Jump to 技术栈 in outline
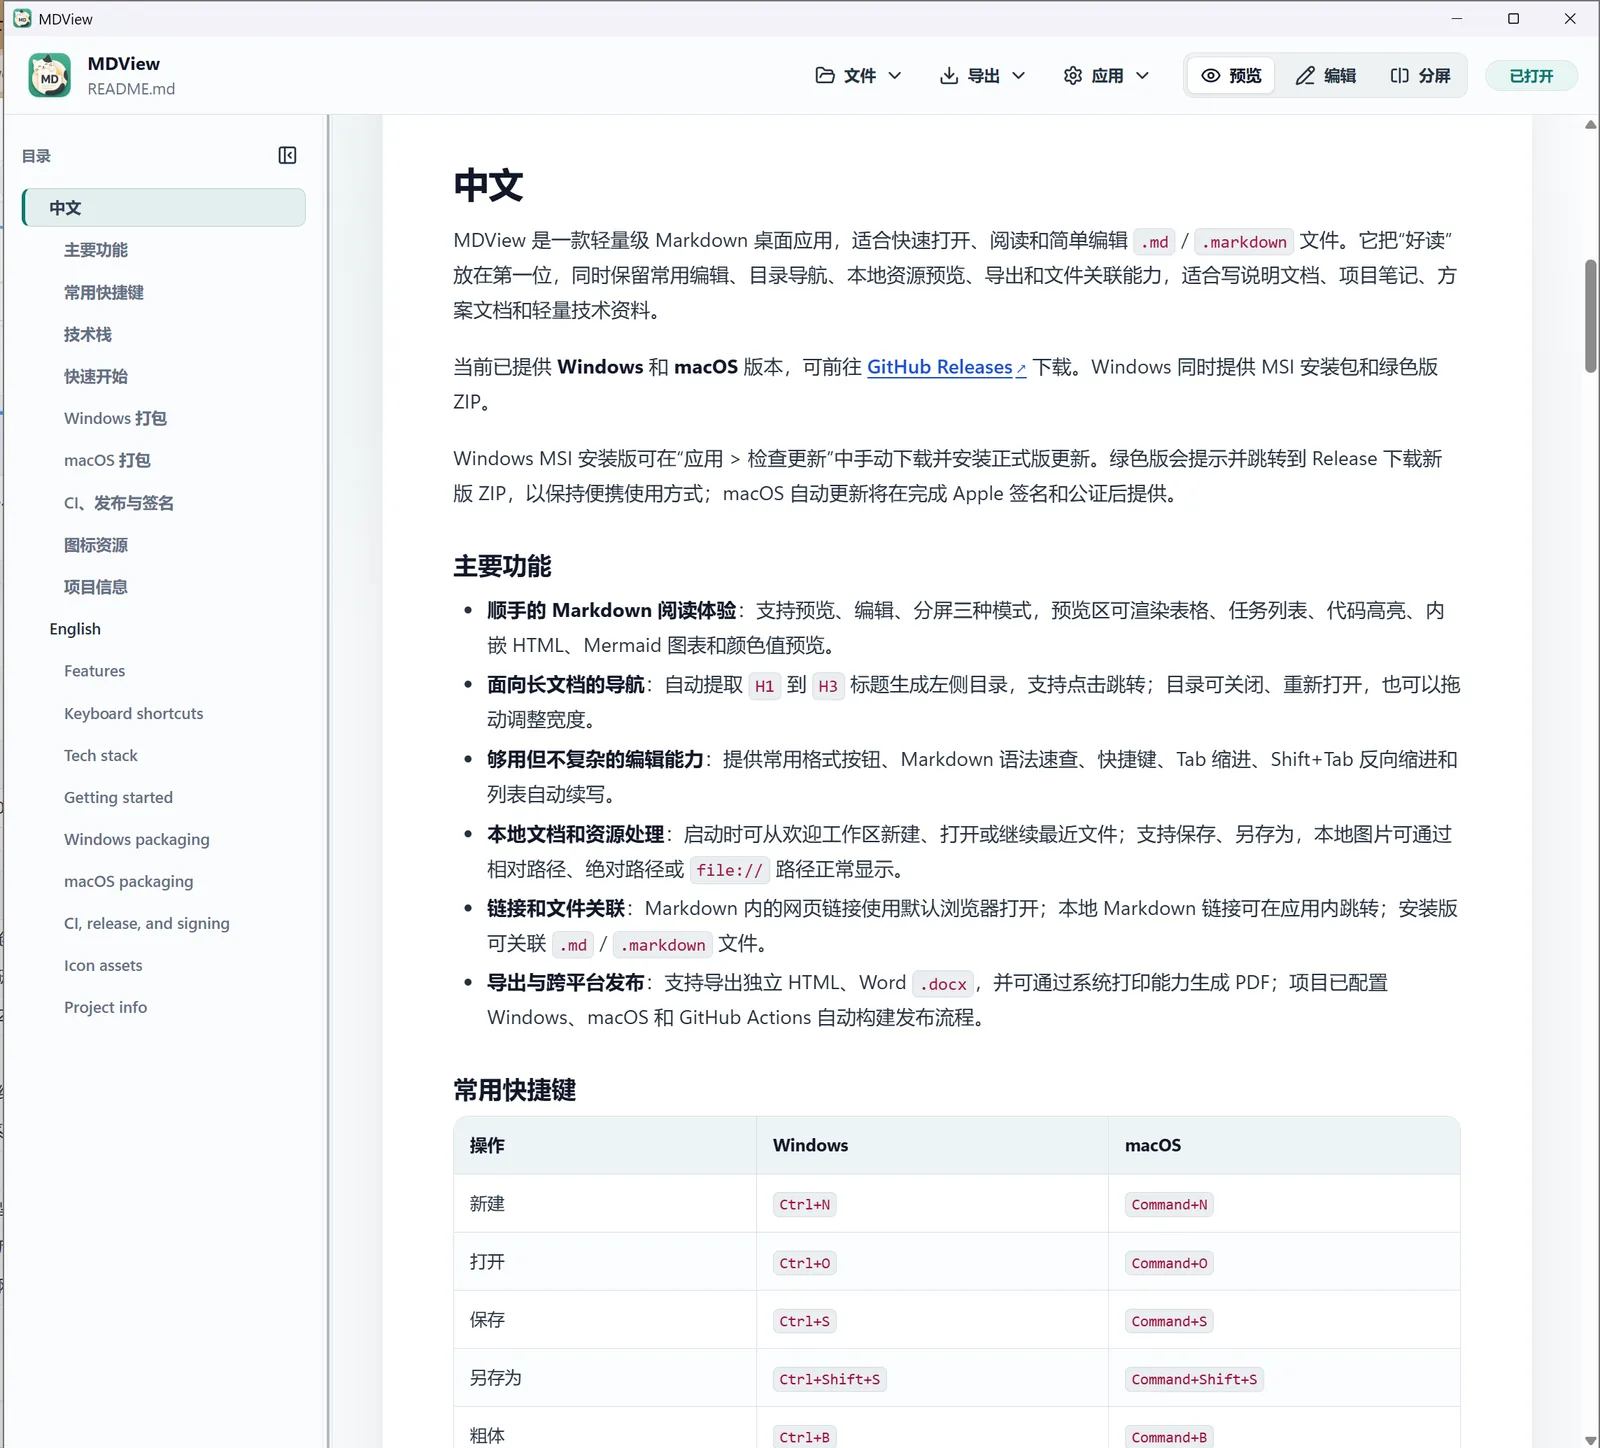 tap(88, 334)
